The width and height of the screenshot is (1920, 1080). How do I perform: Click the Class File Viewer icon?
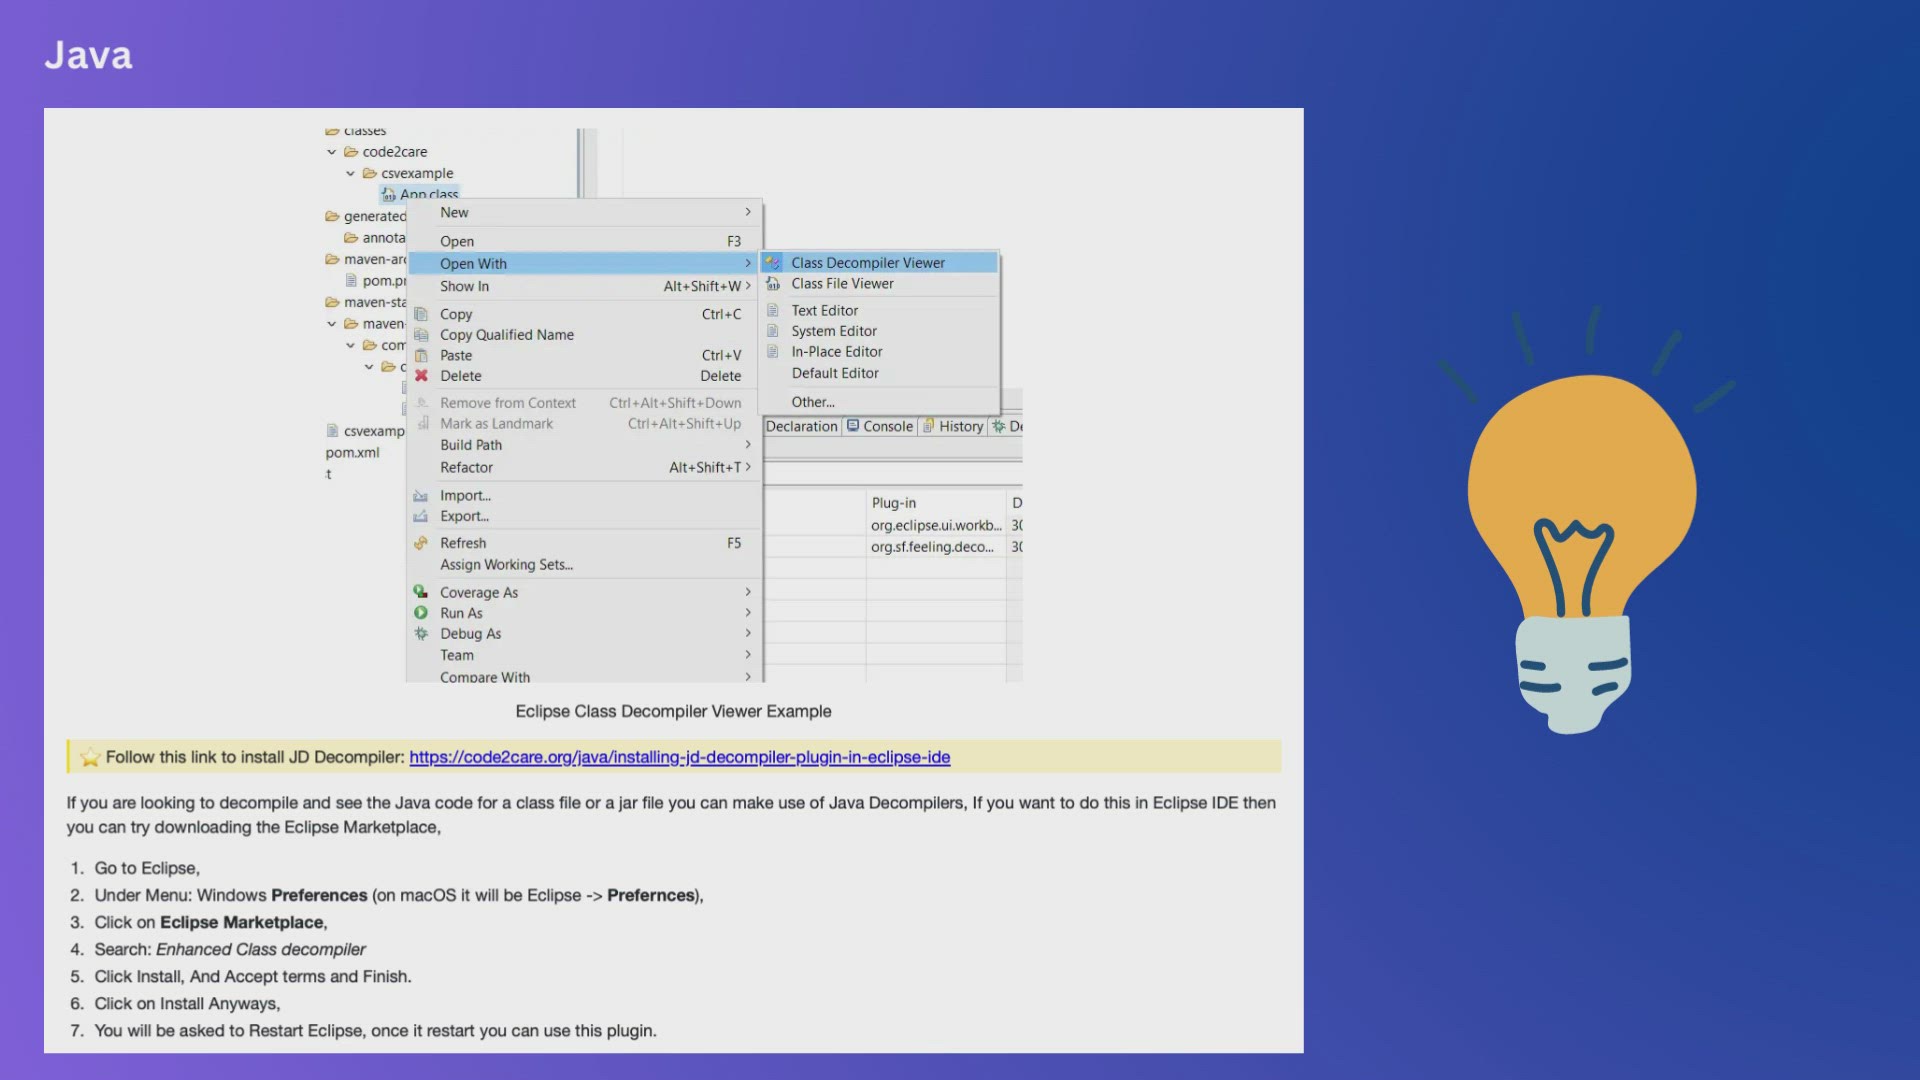point(773,284)
